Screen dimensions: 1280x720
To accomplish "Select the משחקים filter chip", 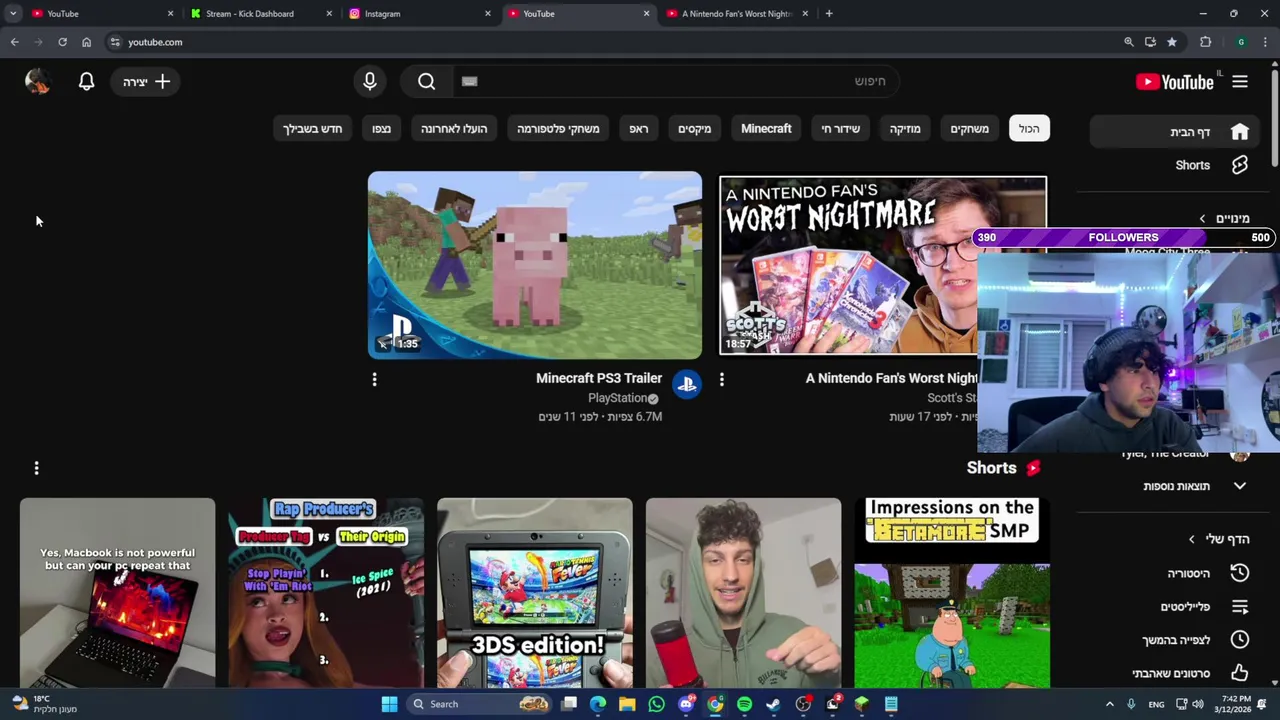I will pyautogui.click(x=969, y=129).
